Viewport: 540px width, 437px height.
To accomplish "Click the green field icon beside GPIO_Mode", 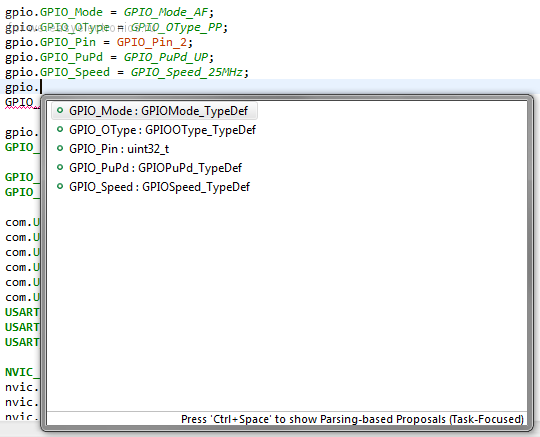I will (x=60, y=111).
